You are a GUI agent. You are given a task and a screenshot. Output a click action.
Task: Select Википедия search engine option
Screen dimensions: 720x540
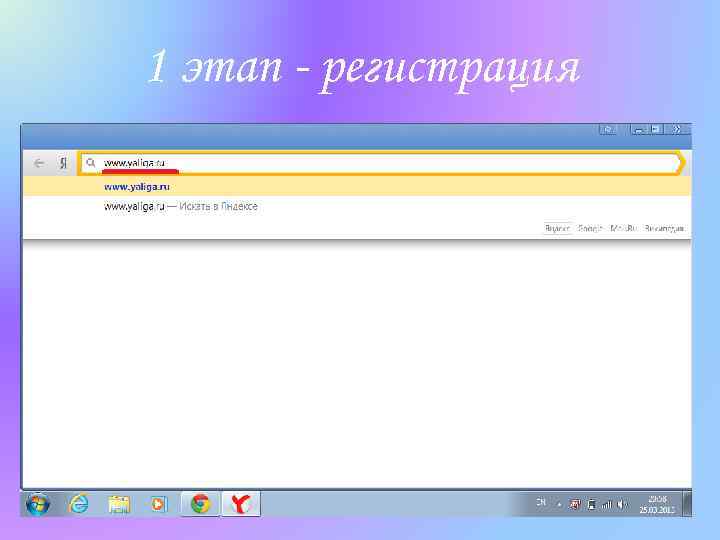pos(664,228)
